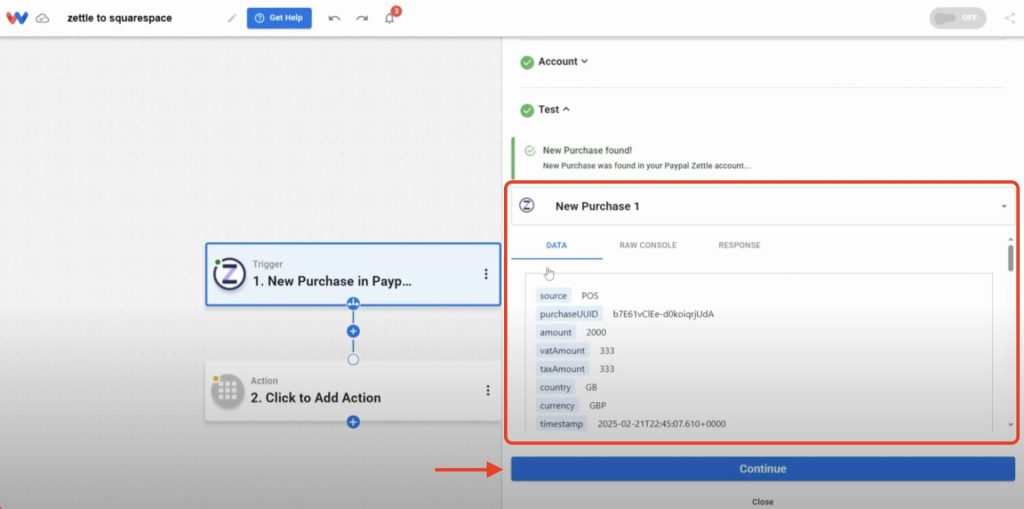Click the cloud save status icon
1024x509 pixels.
(42, 18)
